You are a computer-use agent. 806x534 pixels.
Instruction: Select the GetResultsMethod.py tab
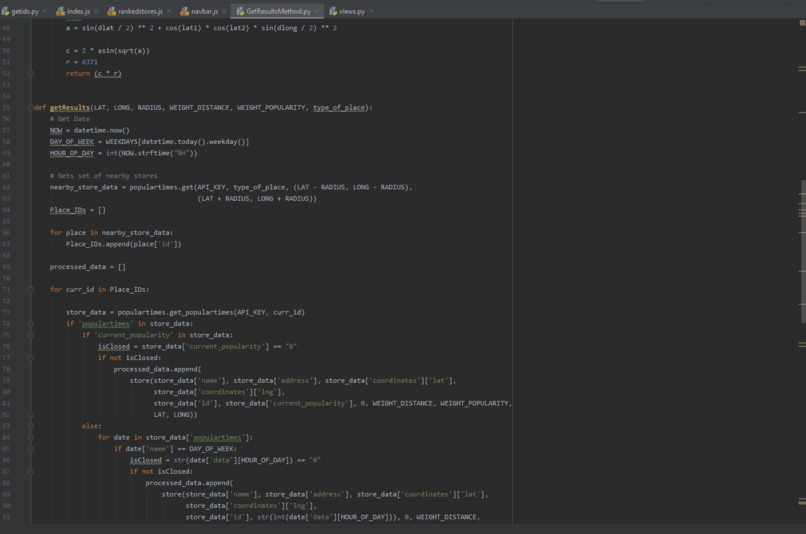click(x=278, y=11)
